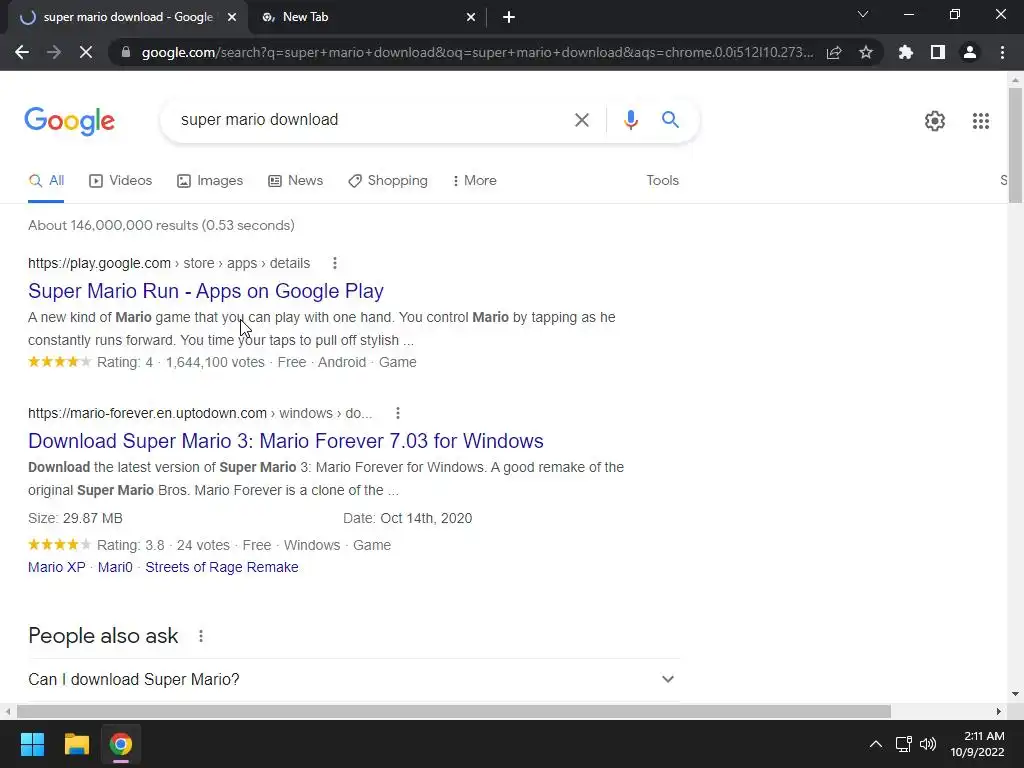This screenshot has width=1024, height=768.
Task: Open the share page icon in address bar
Action: [834, 52]
